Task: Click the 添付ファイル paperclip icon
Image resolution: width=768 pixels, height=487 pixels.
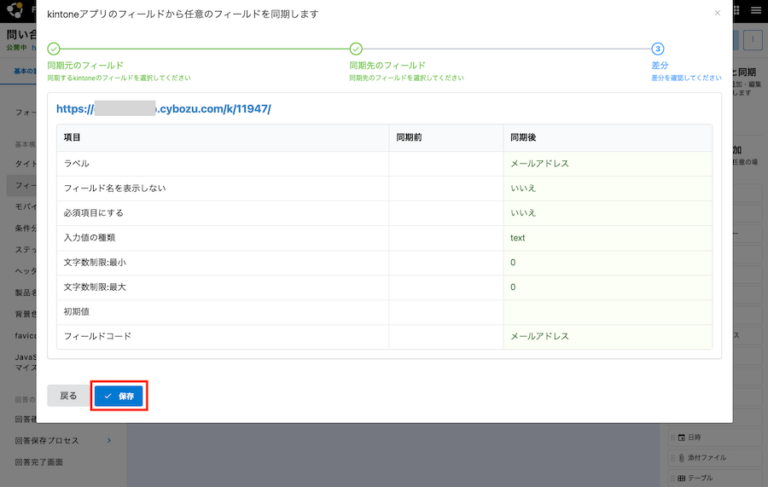Action: coord(681,458)
